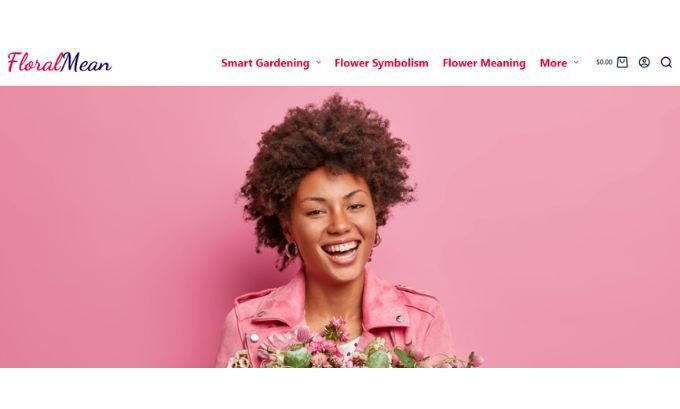
Task: Open the Smart Gardening menu item
Action: point(265,63)
